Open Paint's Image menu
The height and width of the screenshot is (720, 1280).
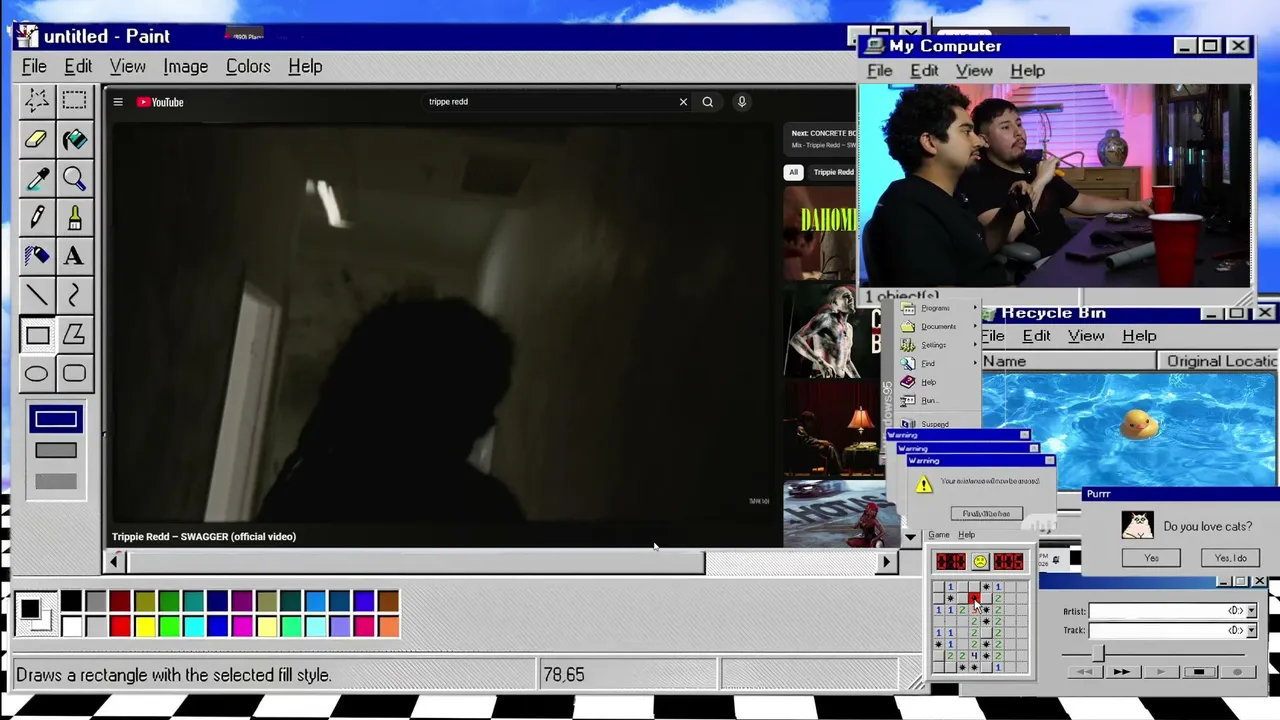coord(186,67)
